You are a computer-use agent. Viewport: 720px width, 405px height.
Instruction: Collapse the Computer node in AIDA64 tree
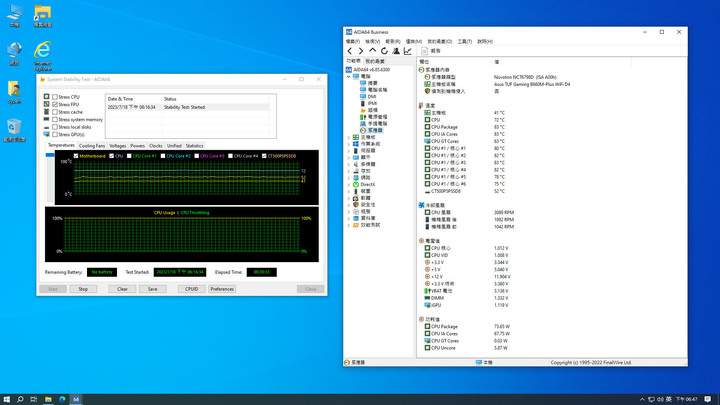pos(349,77)
